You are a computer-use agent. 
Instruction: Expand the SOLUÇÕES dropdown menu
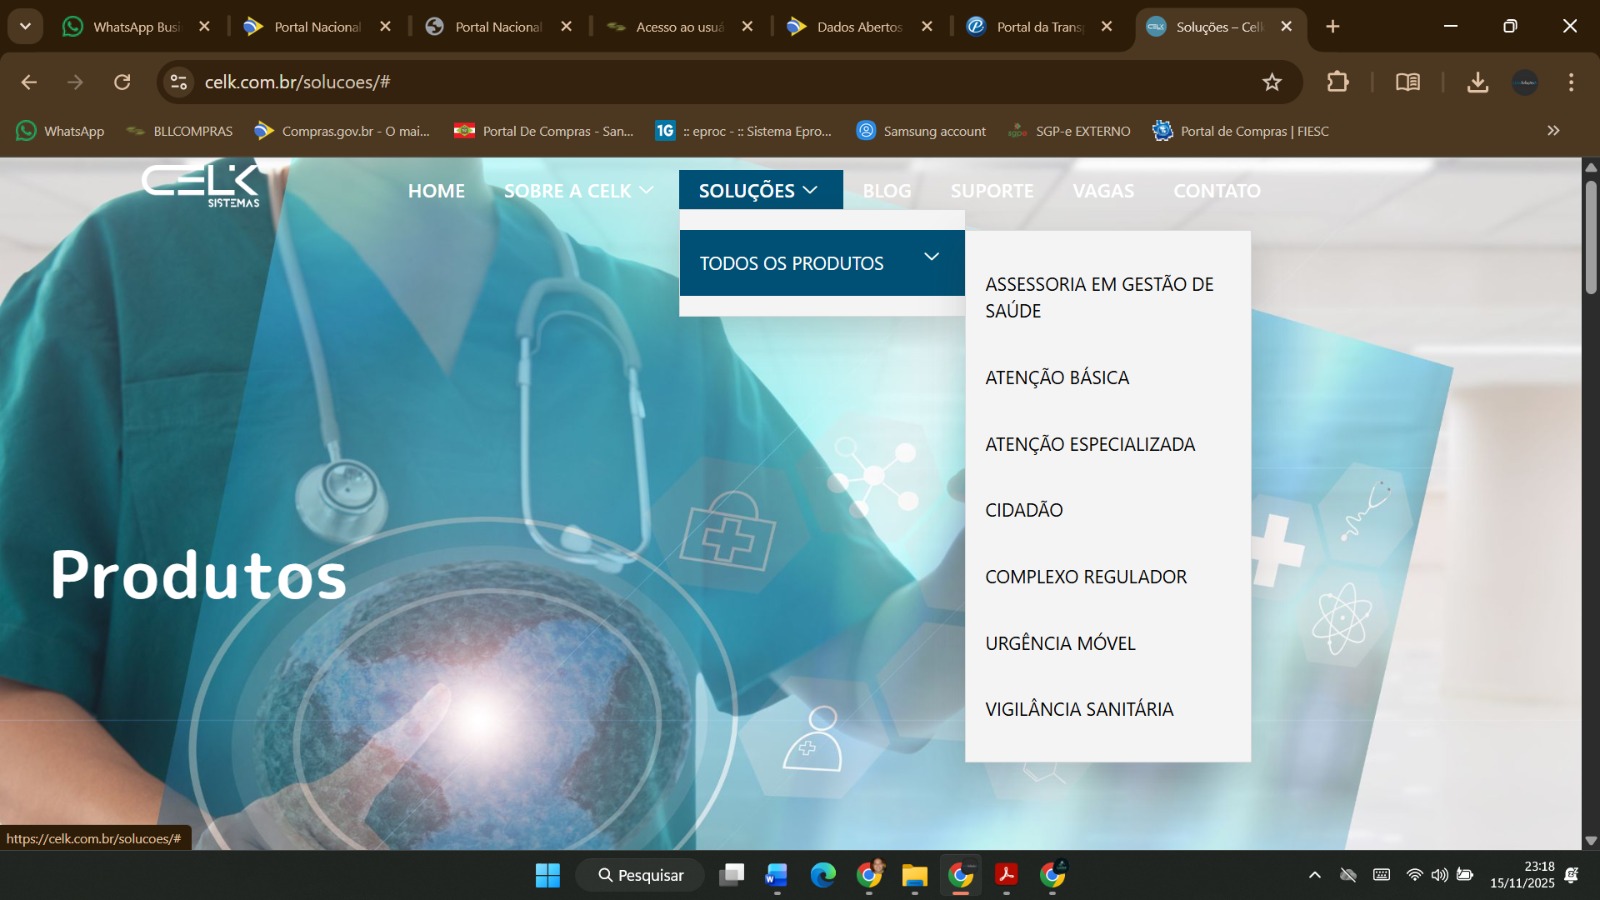(759, 190)
